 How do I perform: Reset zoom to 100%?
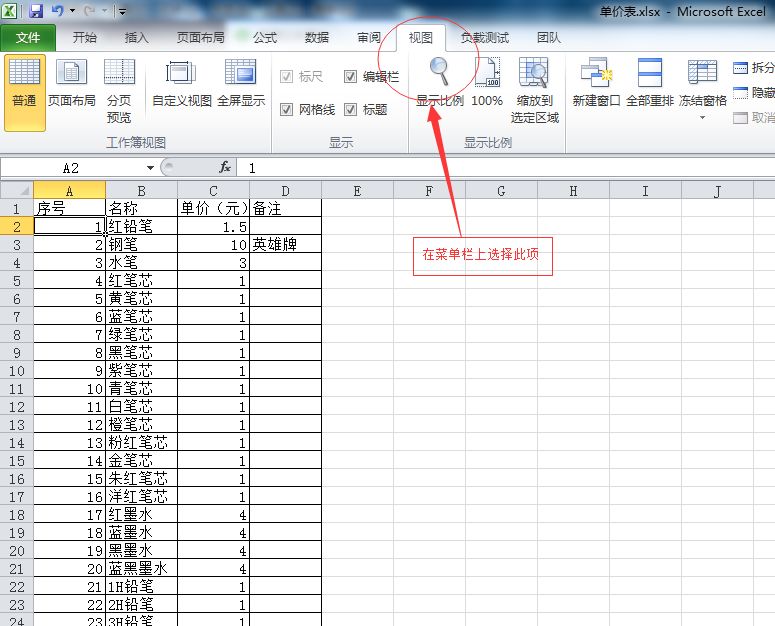(x=487, y=83)
